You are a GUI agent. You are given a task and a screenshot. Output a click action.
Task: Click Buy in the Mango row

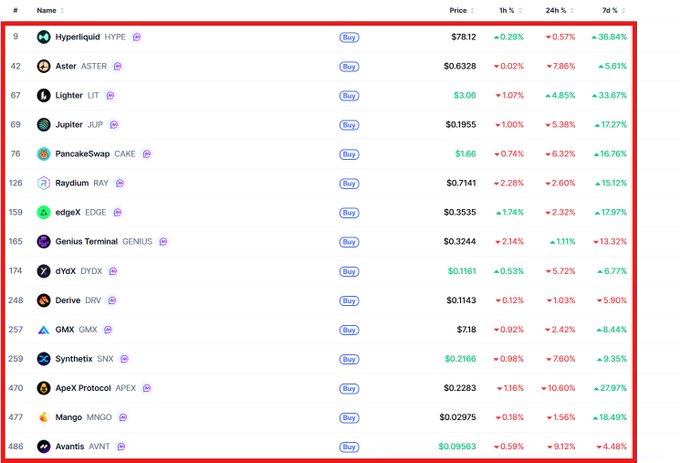tap(349, 418)
